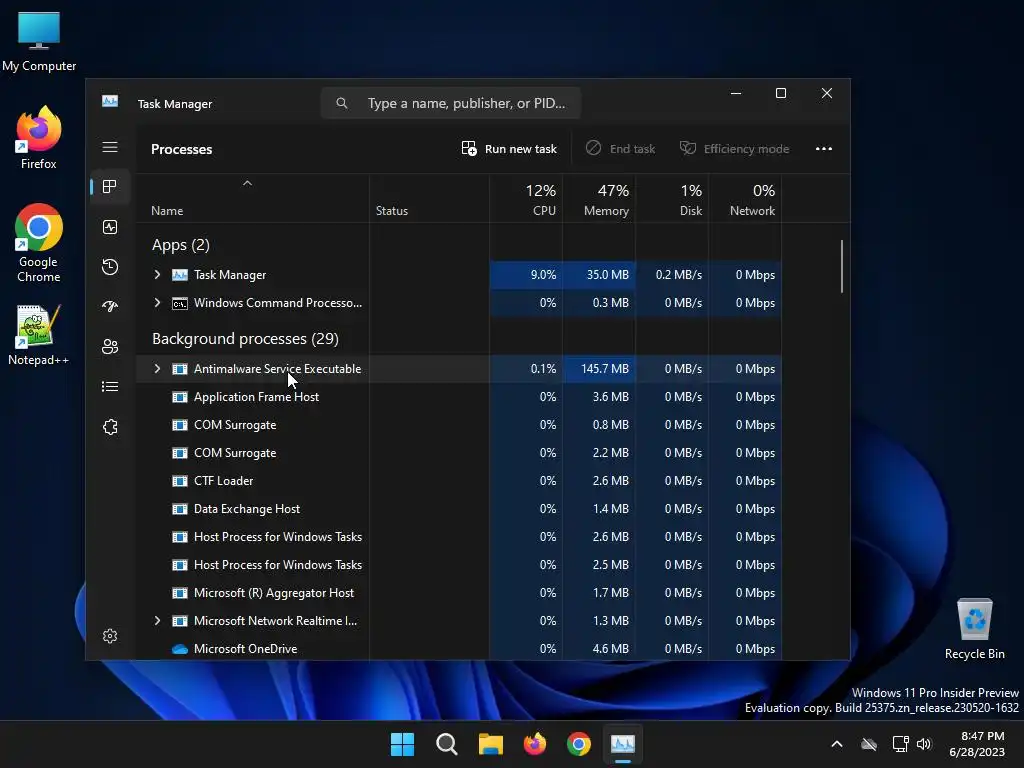Select the Processes page icon in sidebar

click(110, 187)
